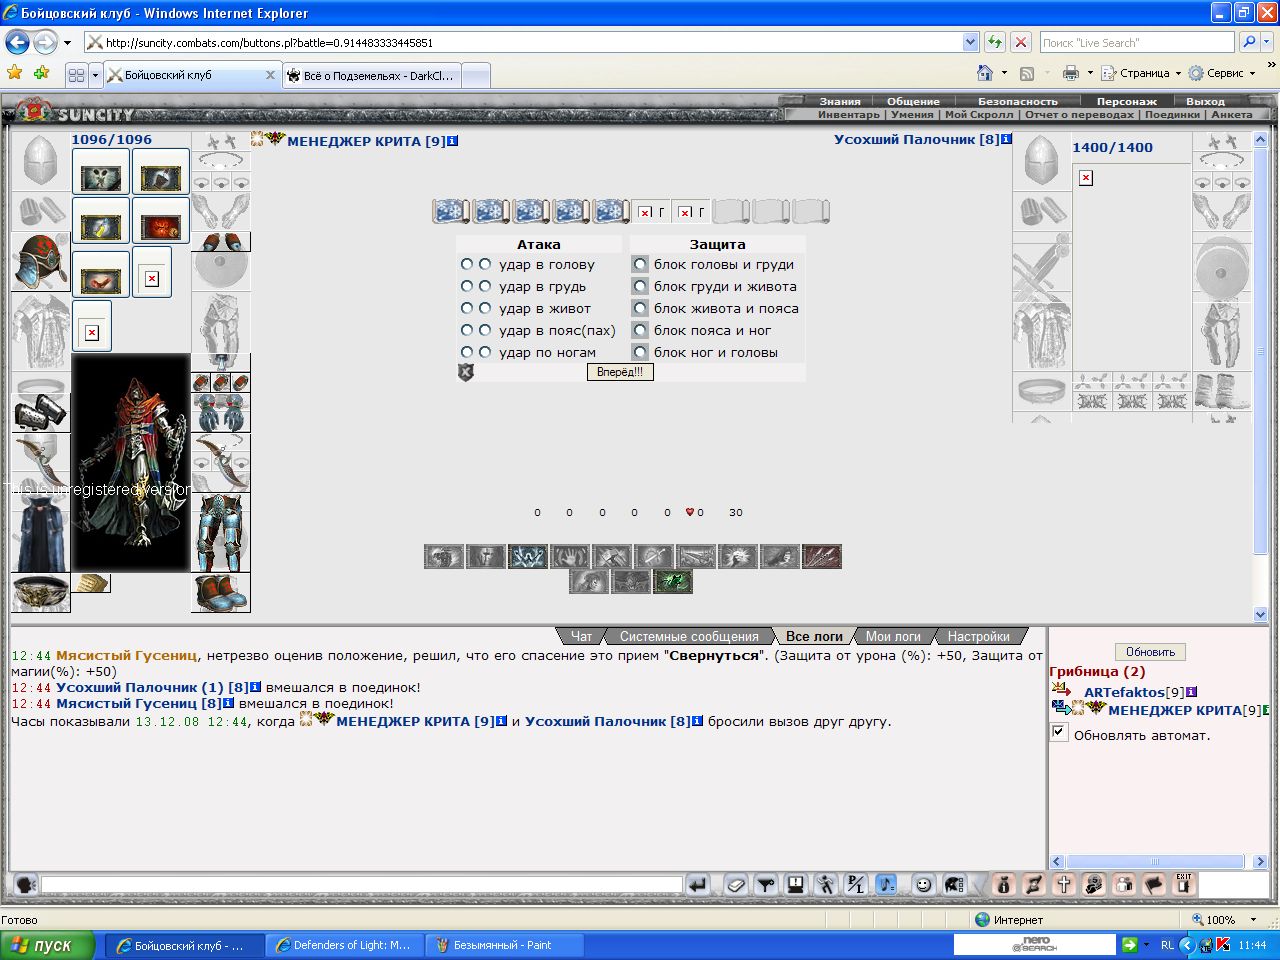Toggle 'Обновлять автомат.' checkbox
The height and width of the screenshot is (960, 1280).
click(1059, 732)
